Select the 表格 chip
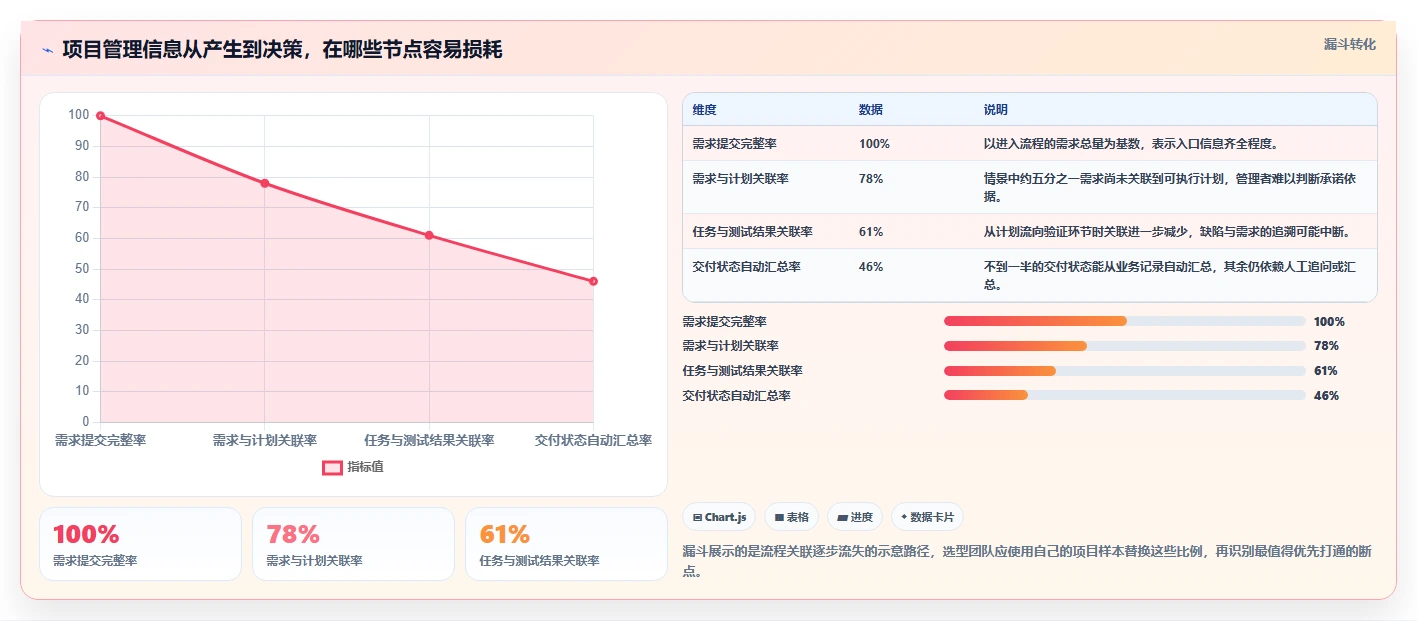The width and height of the screenshot is (1417, 621). coord(791,517)
